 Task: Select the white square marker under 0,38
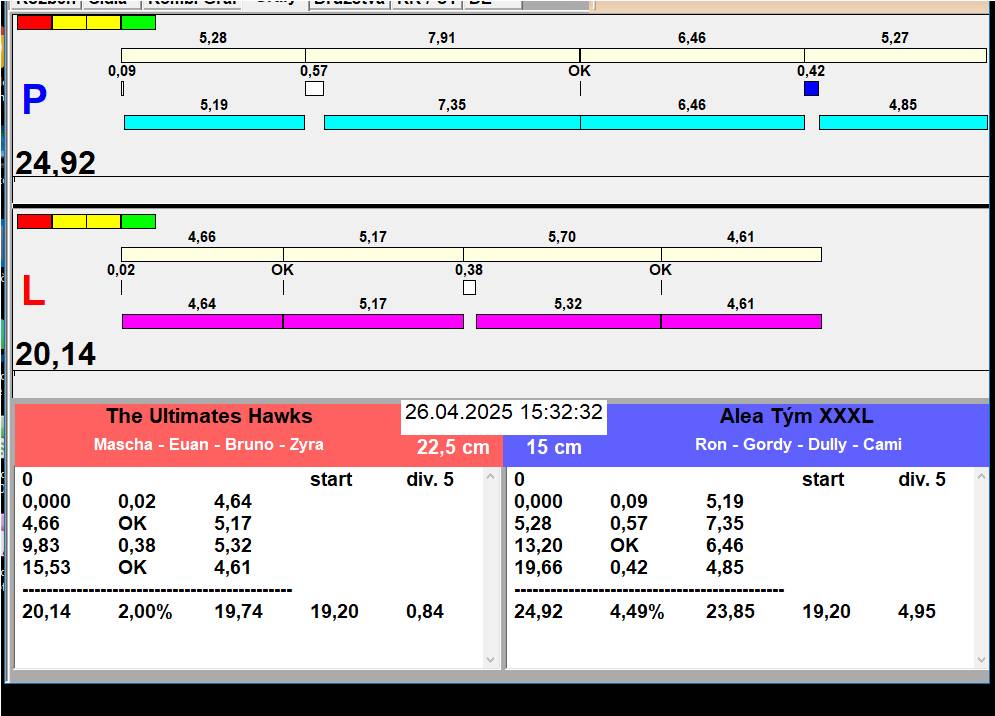[x=469, y=287]
